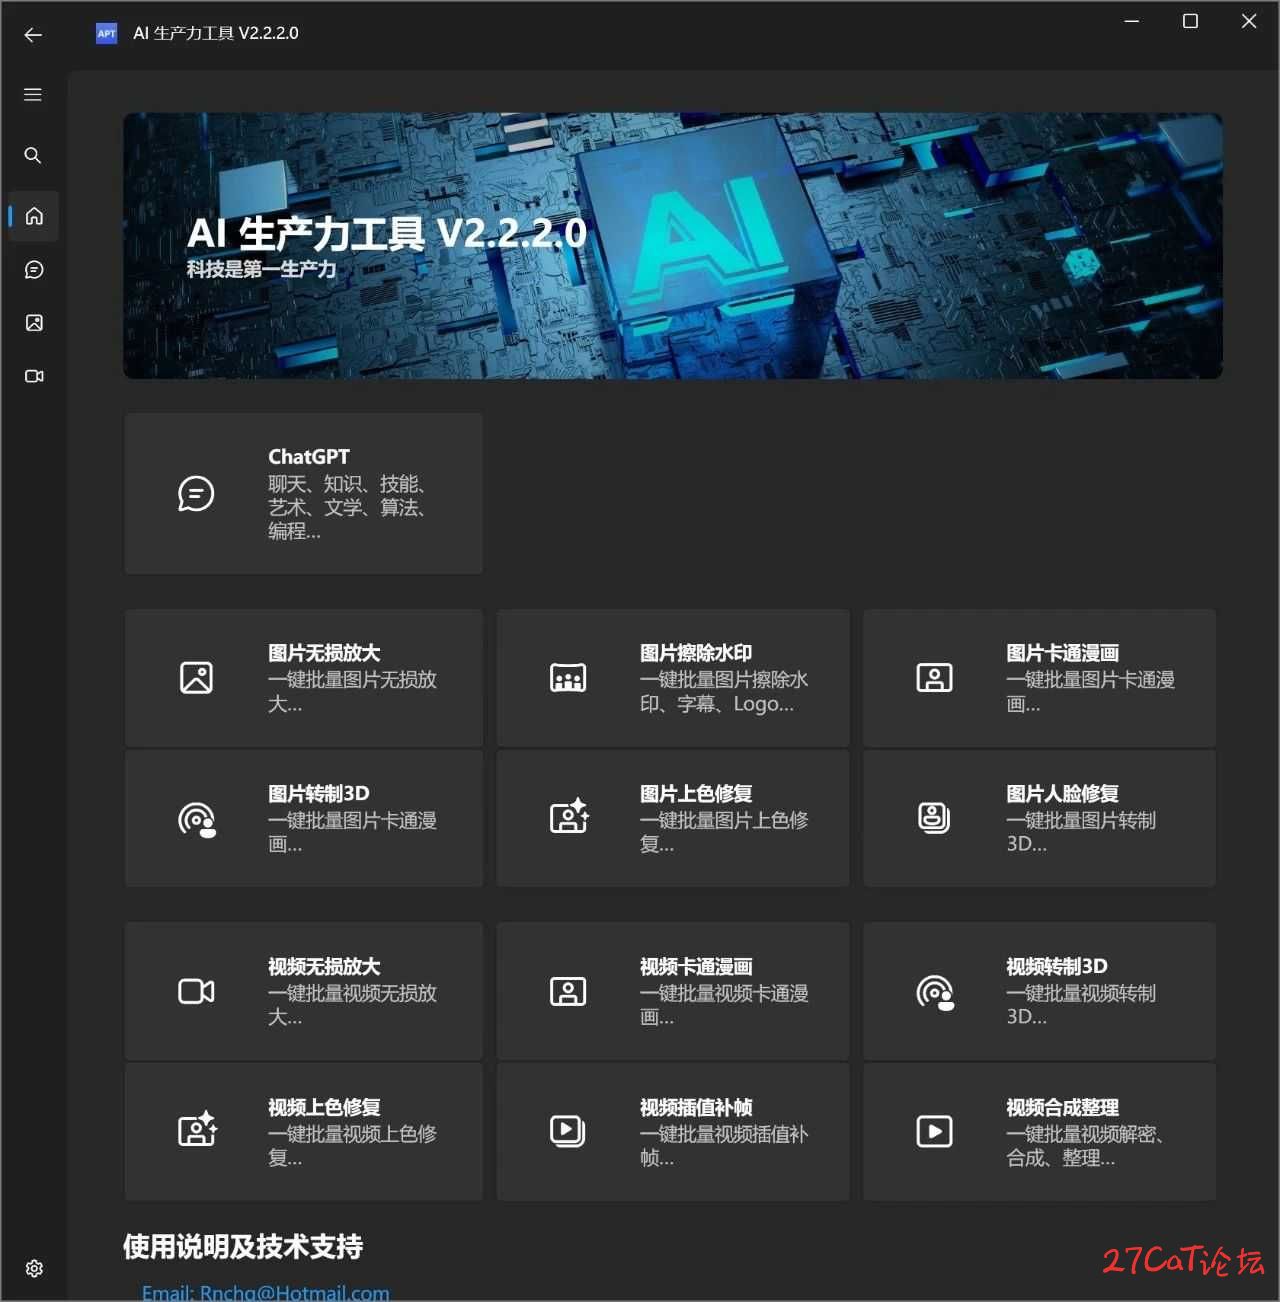Viewport: 1280px width, 1302px height.
Task: Click the 科技是第一生产力 slogan text
Action: (262, 269)
